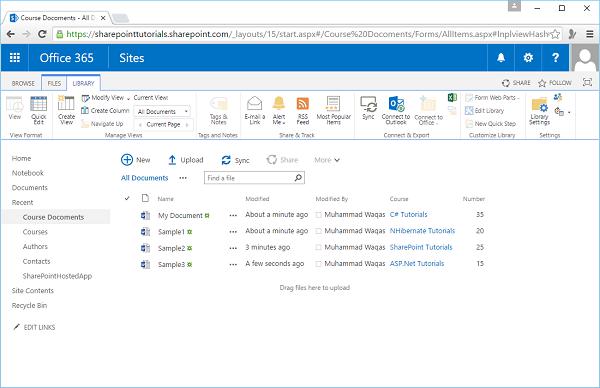Switch to the BROWSE ribbon tab

tap(23, 83)
